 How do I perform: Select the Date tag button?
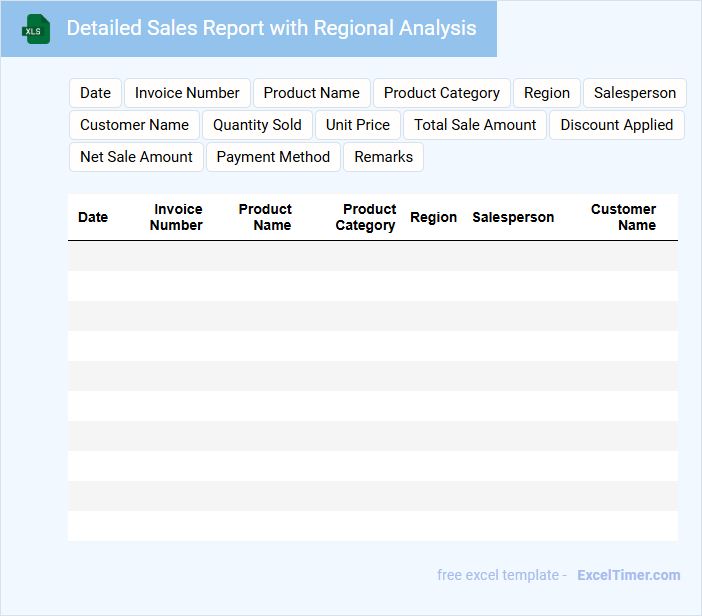(95, 93)
